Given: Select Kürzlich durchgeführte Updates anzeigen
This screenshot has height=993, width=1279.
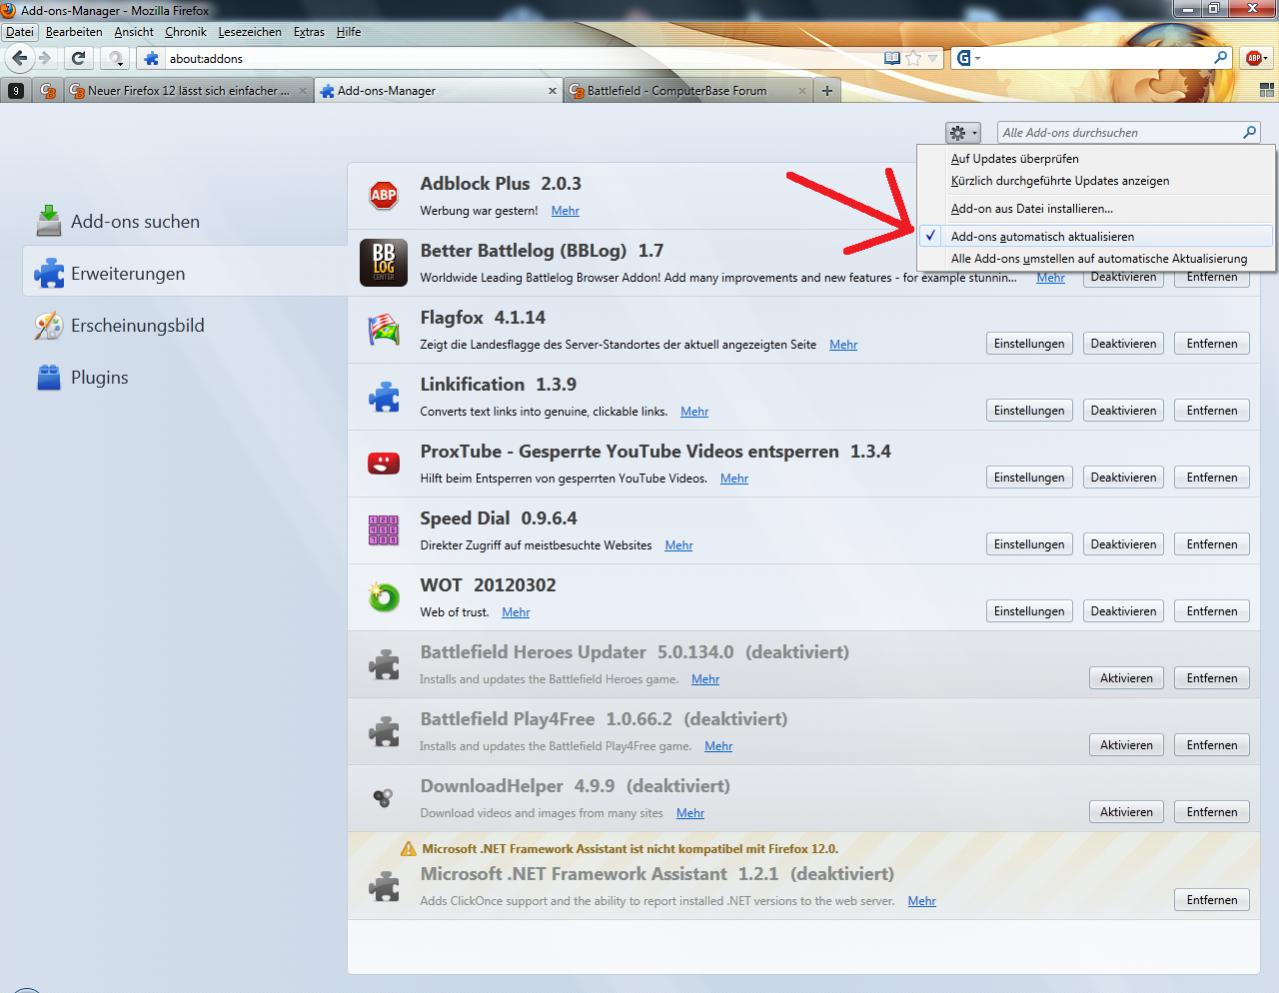Looking at the screenshot, I should (1096, 181).
